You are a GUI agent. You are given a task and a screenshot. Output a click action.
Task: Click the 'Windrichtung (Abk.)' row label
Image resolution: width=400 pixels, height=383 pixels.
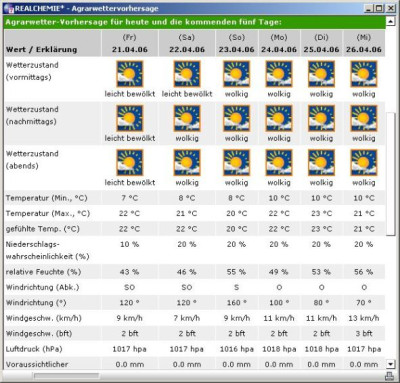[42, 287]
